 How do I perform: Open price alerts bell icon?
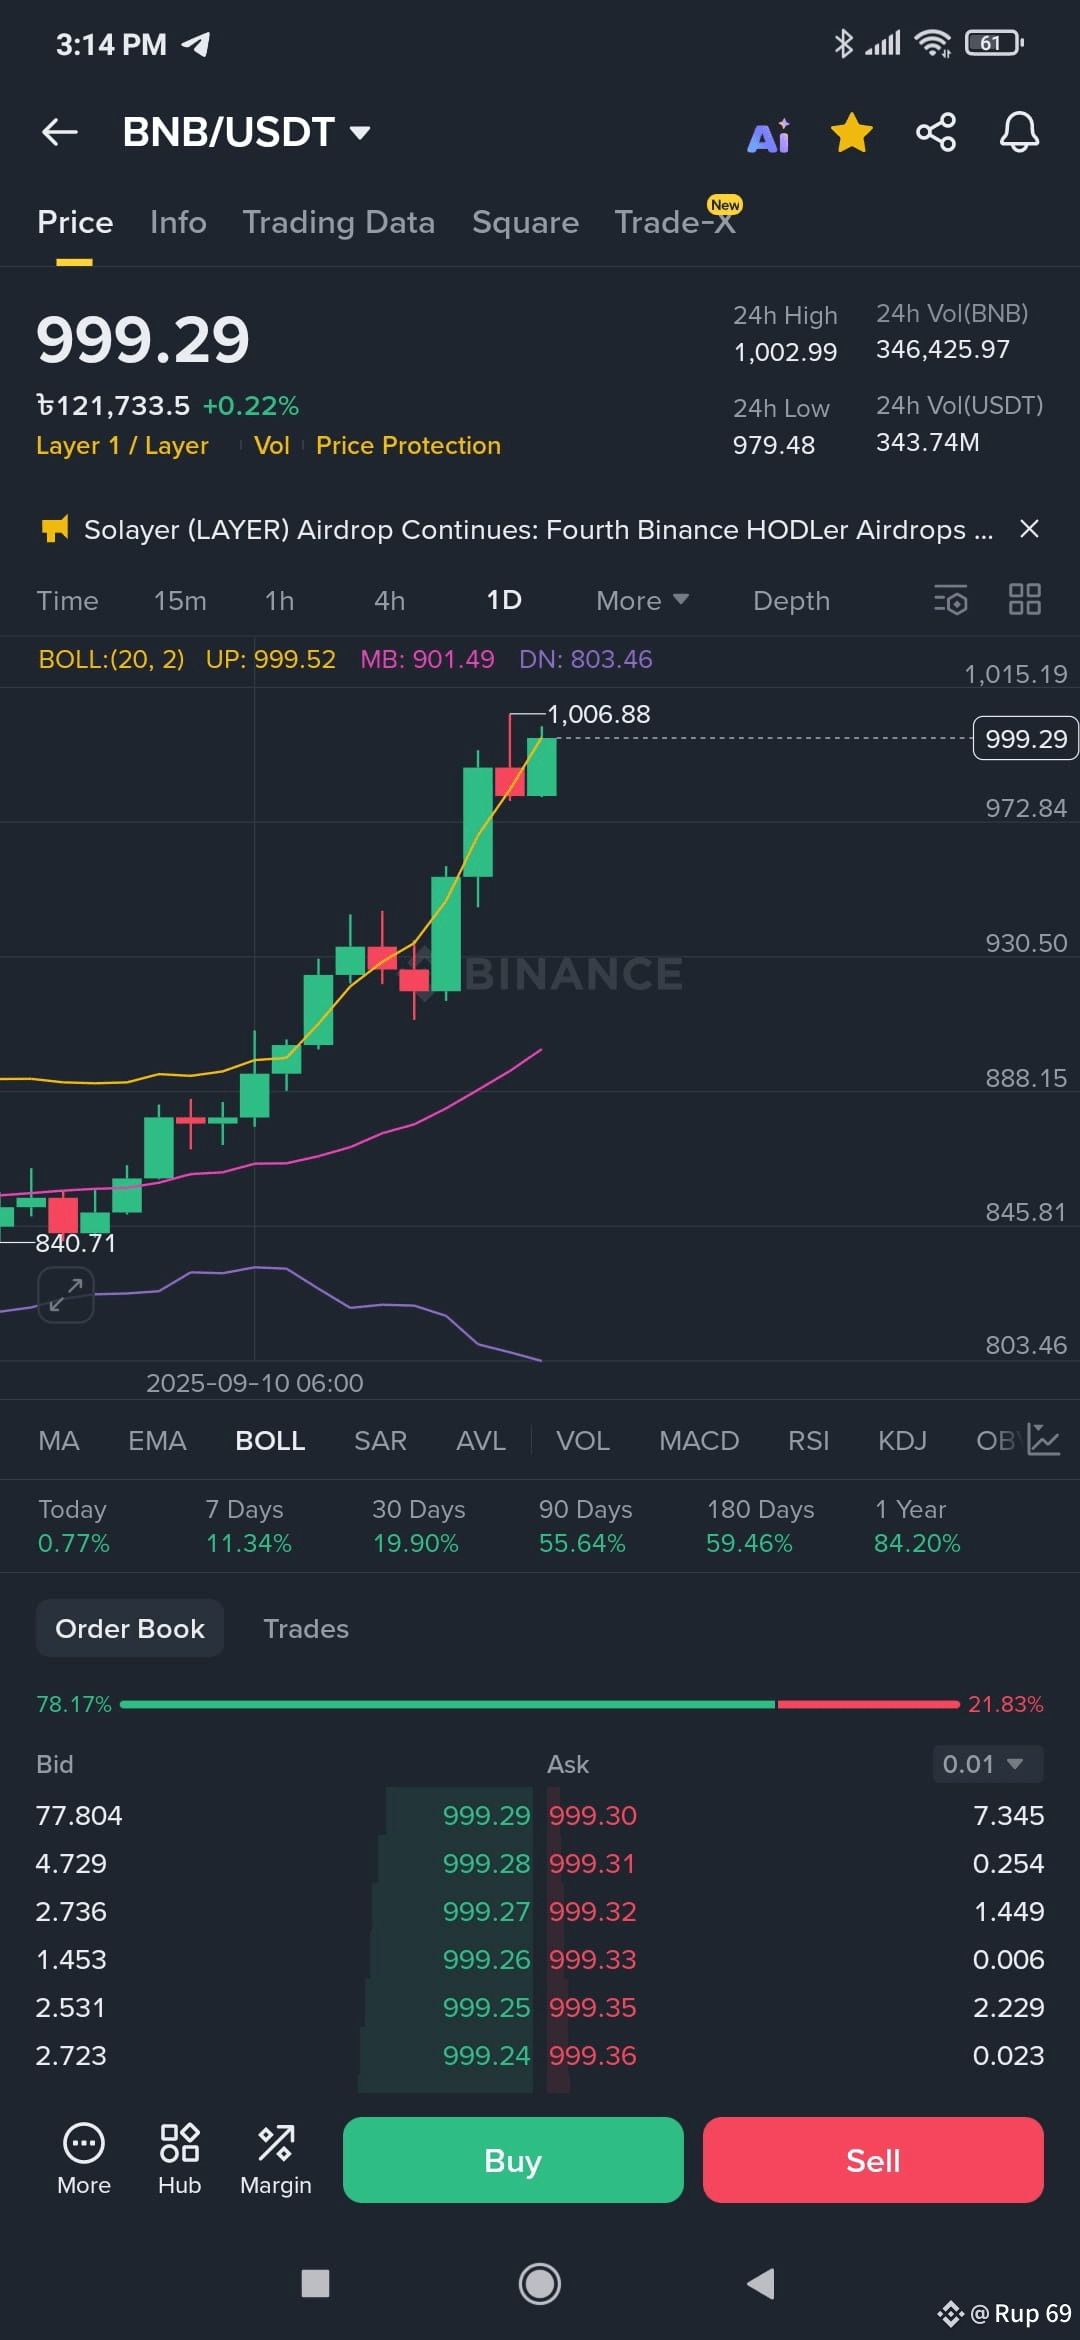[x=1020, y=132]
